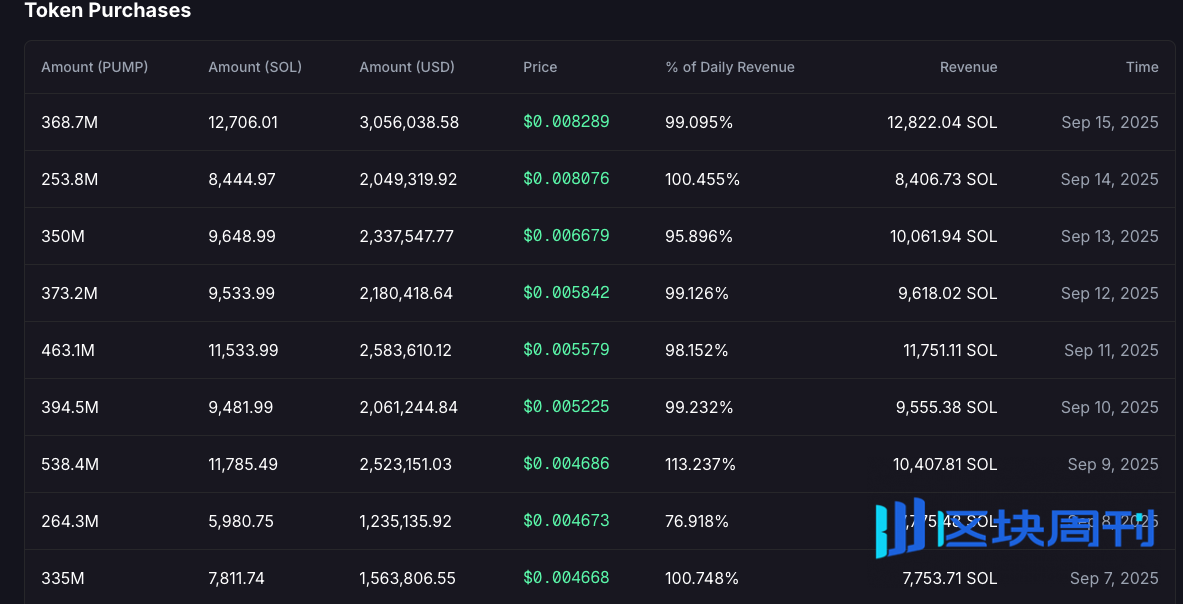Select the $0.008076 price value
The image size is (1183, 604).
point(566,179)
